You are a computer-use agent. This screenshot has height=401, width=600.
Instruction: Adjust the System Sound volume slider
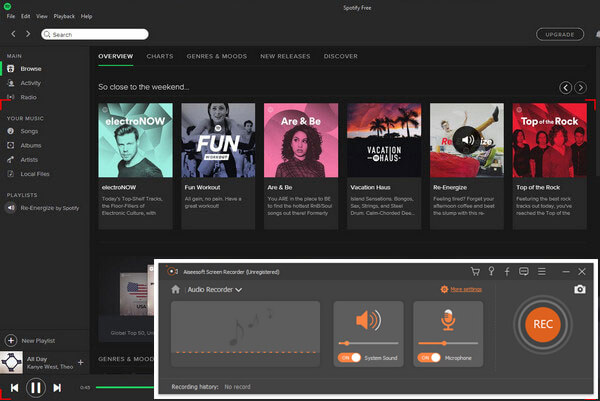click(x=368, y=343)
